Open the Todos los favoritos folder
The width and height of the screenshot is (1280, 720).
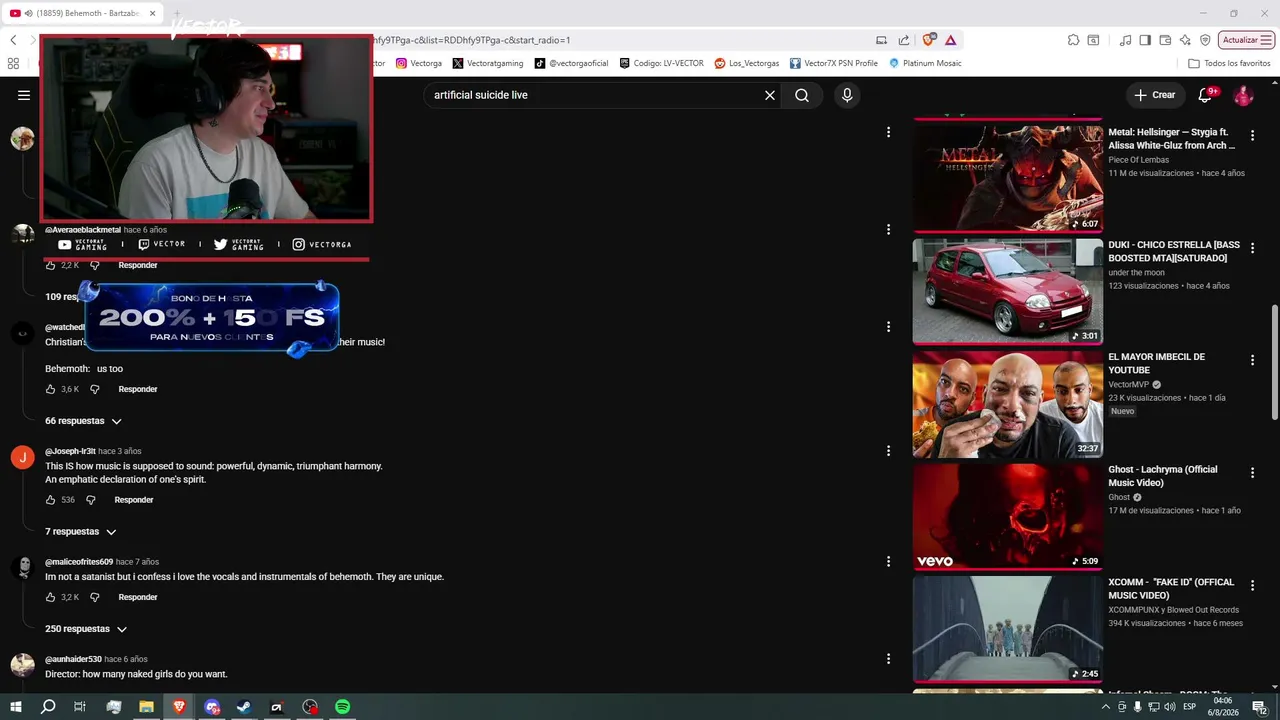tap(1229, 63)
